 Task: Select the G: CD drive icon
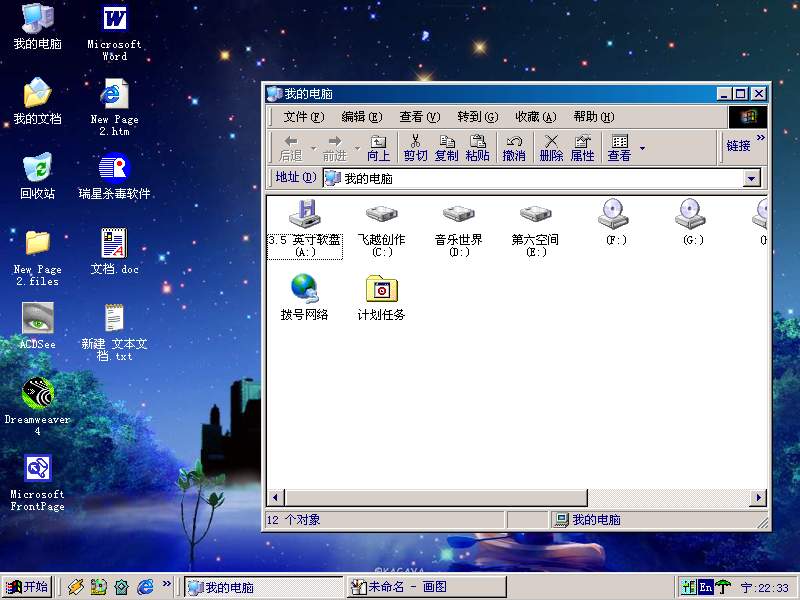[x=691, y=222]
